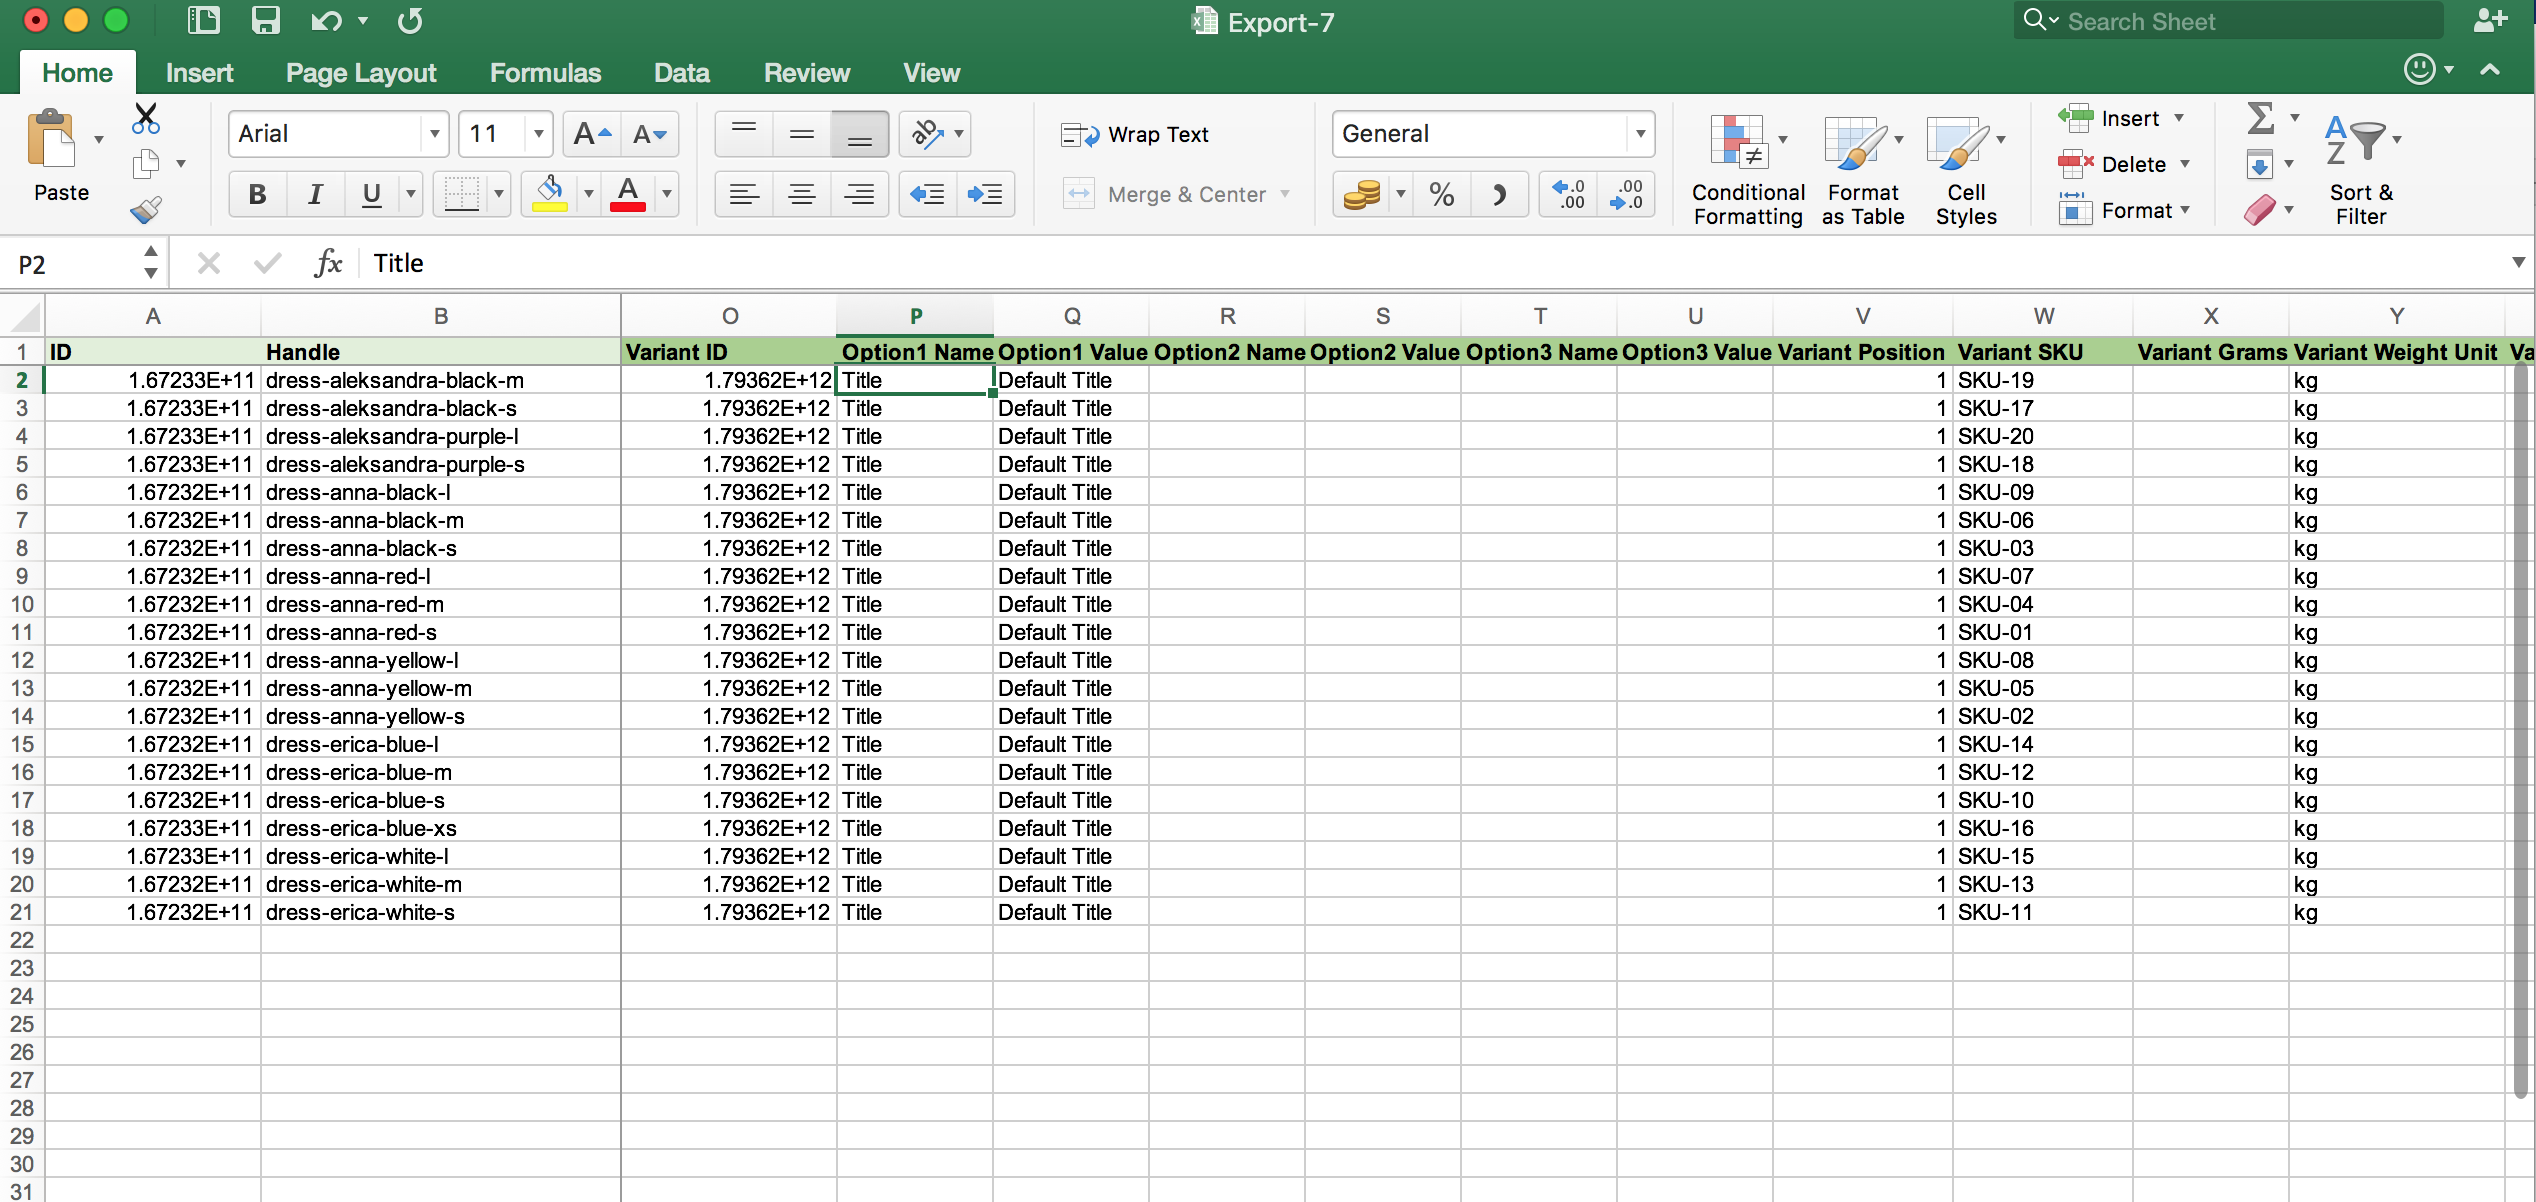Expand the formula bar chevron

point(2517,263)
